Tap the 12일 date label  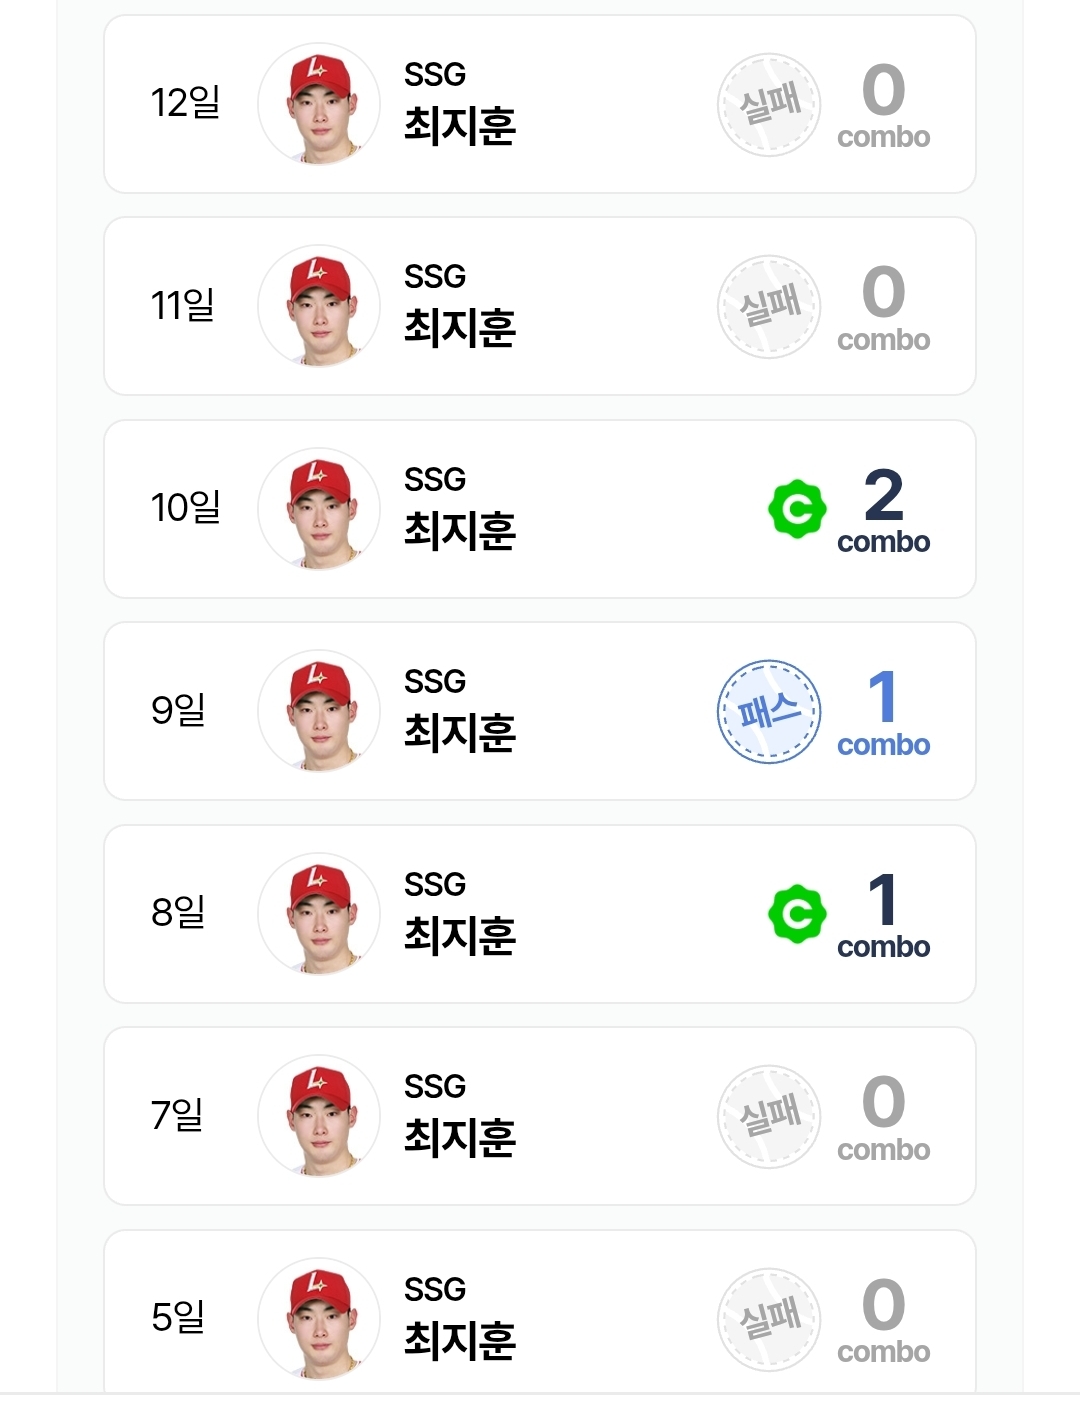[185, 103]
